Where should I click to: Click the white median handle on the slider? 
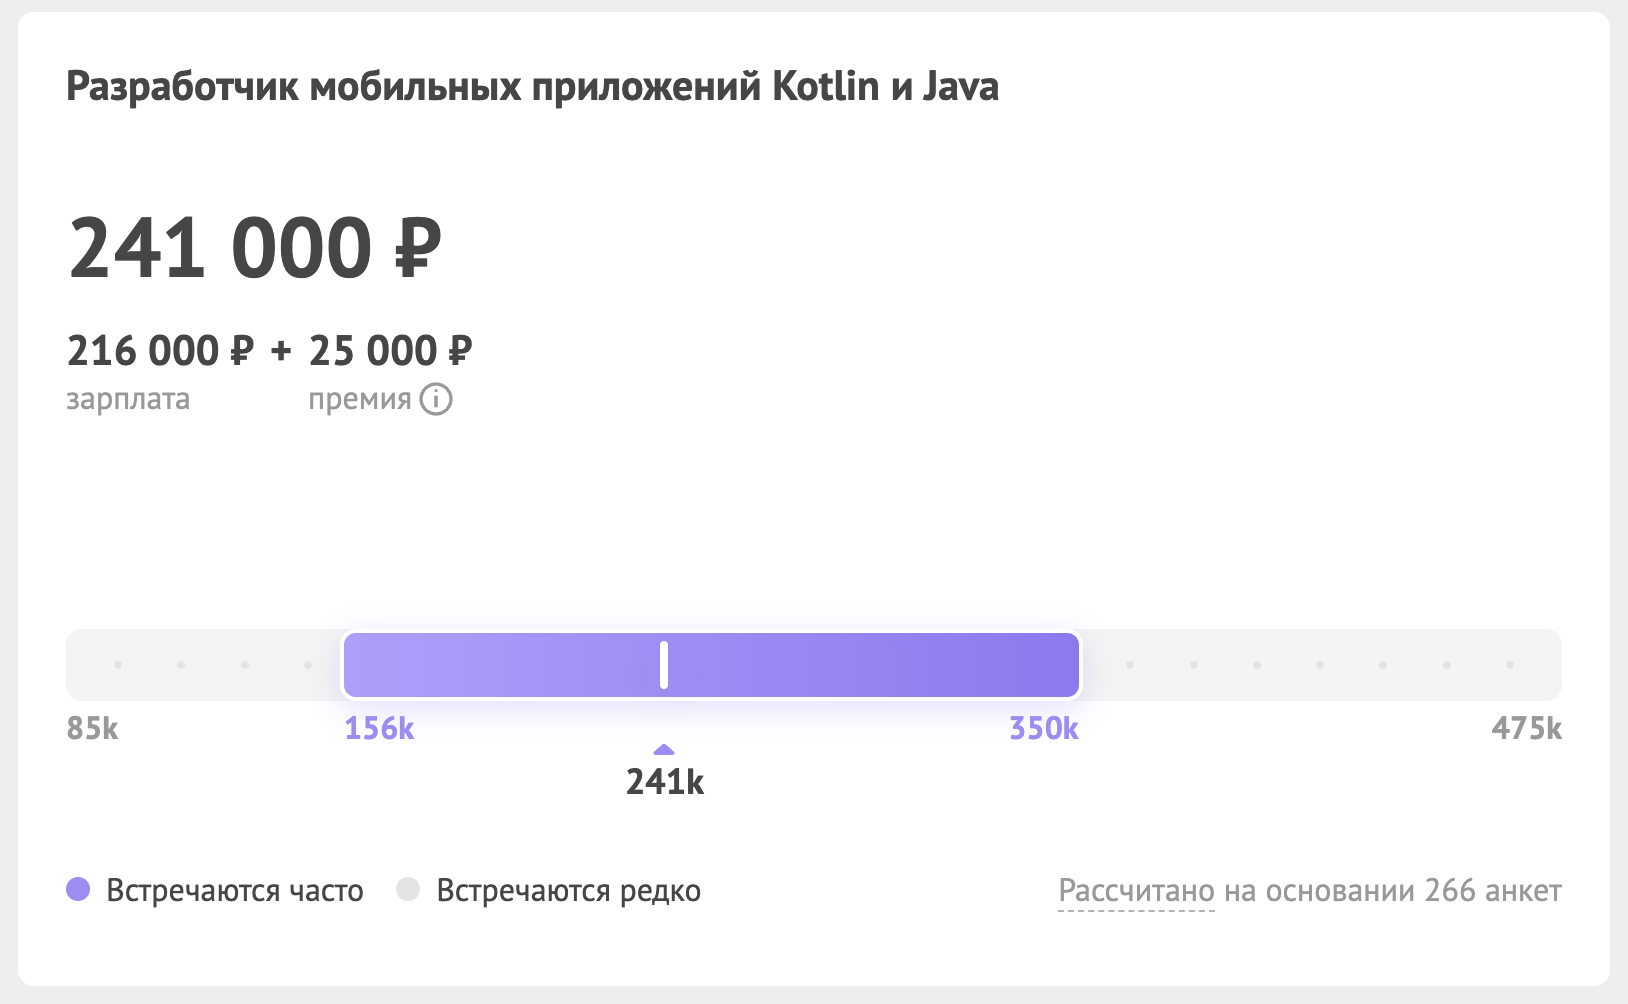pyautogui.click(x=663, y=664)
